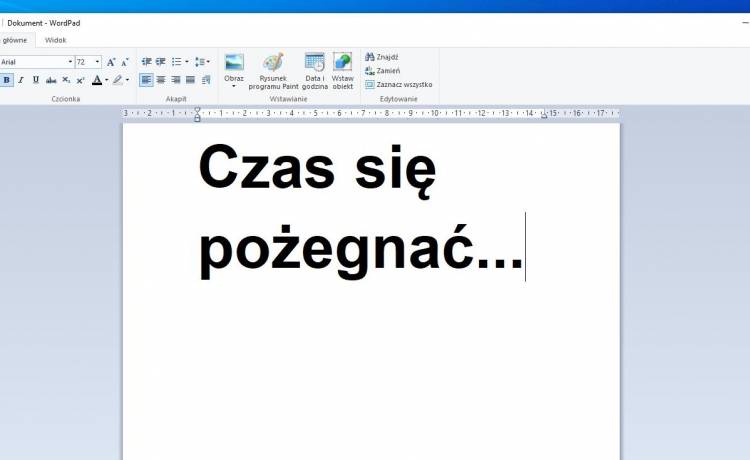The image size is (750, 460).
Task: Align text to the right
Action: (x=176, y=80)
